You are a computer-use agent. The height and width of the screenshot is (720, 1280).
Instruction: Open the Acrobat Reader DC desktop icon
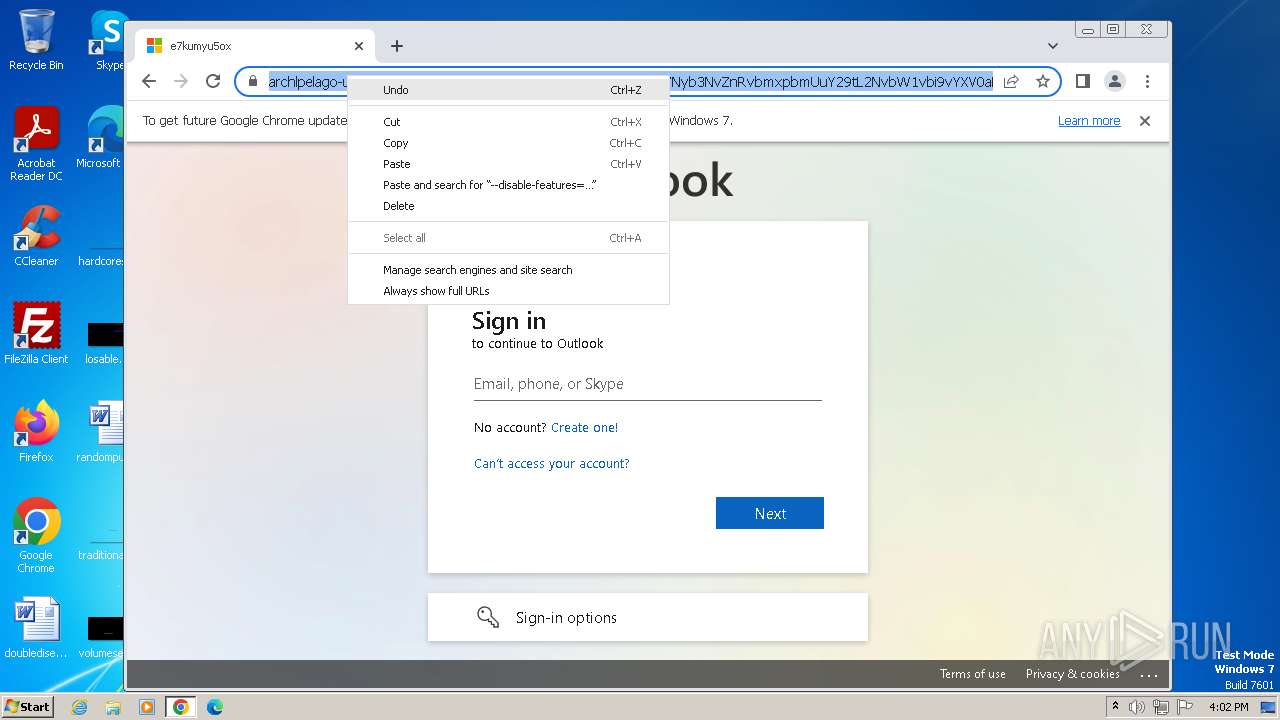point(36,145)
